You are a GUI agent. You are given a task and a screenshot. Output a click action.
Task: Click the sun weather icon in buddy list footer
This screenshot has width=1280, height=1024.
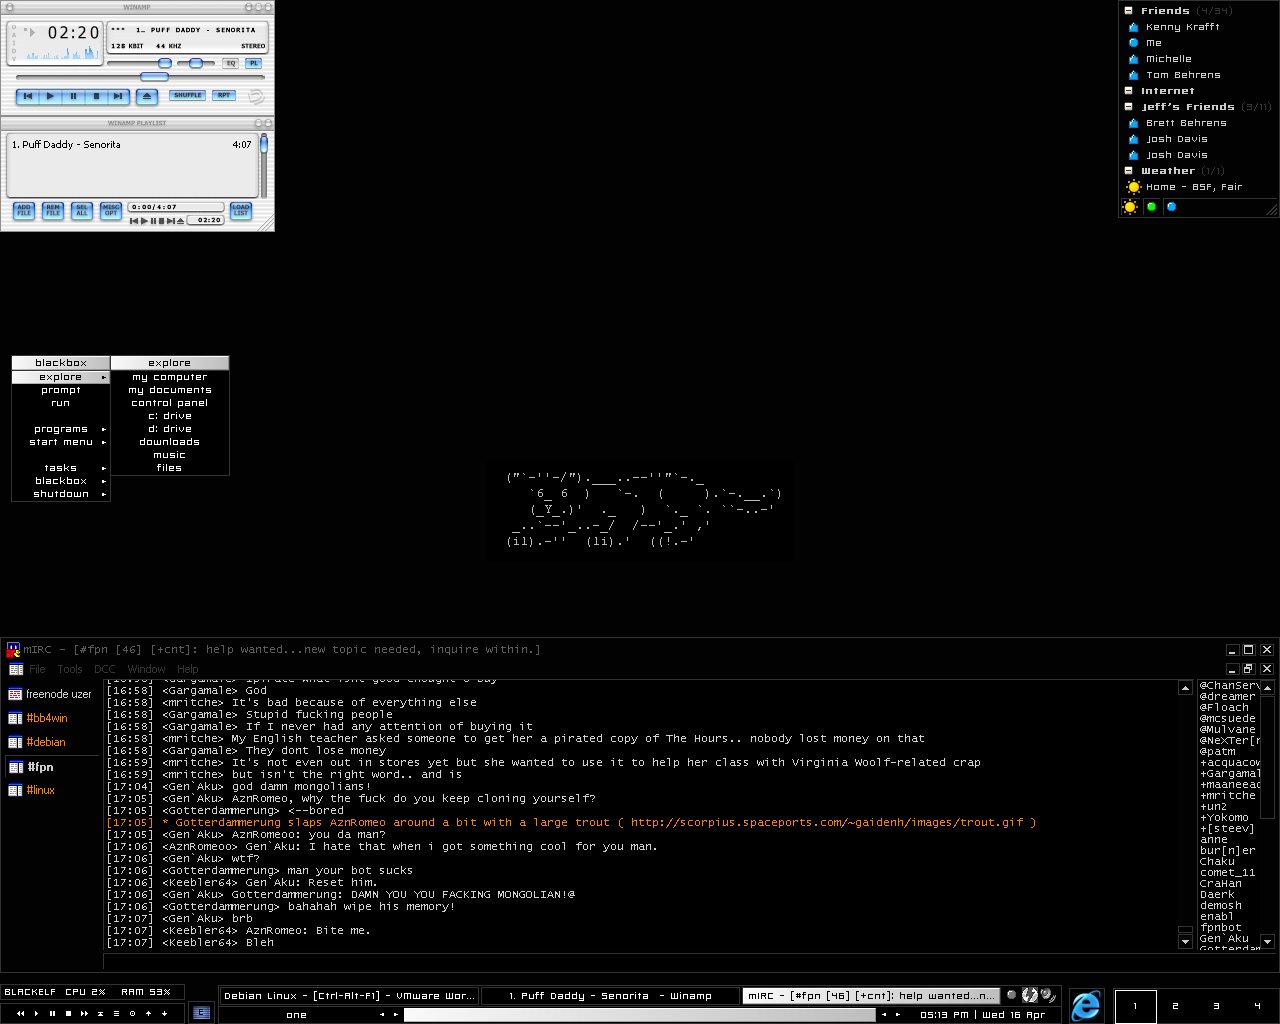pos(1130,207)
